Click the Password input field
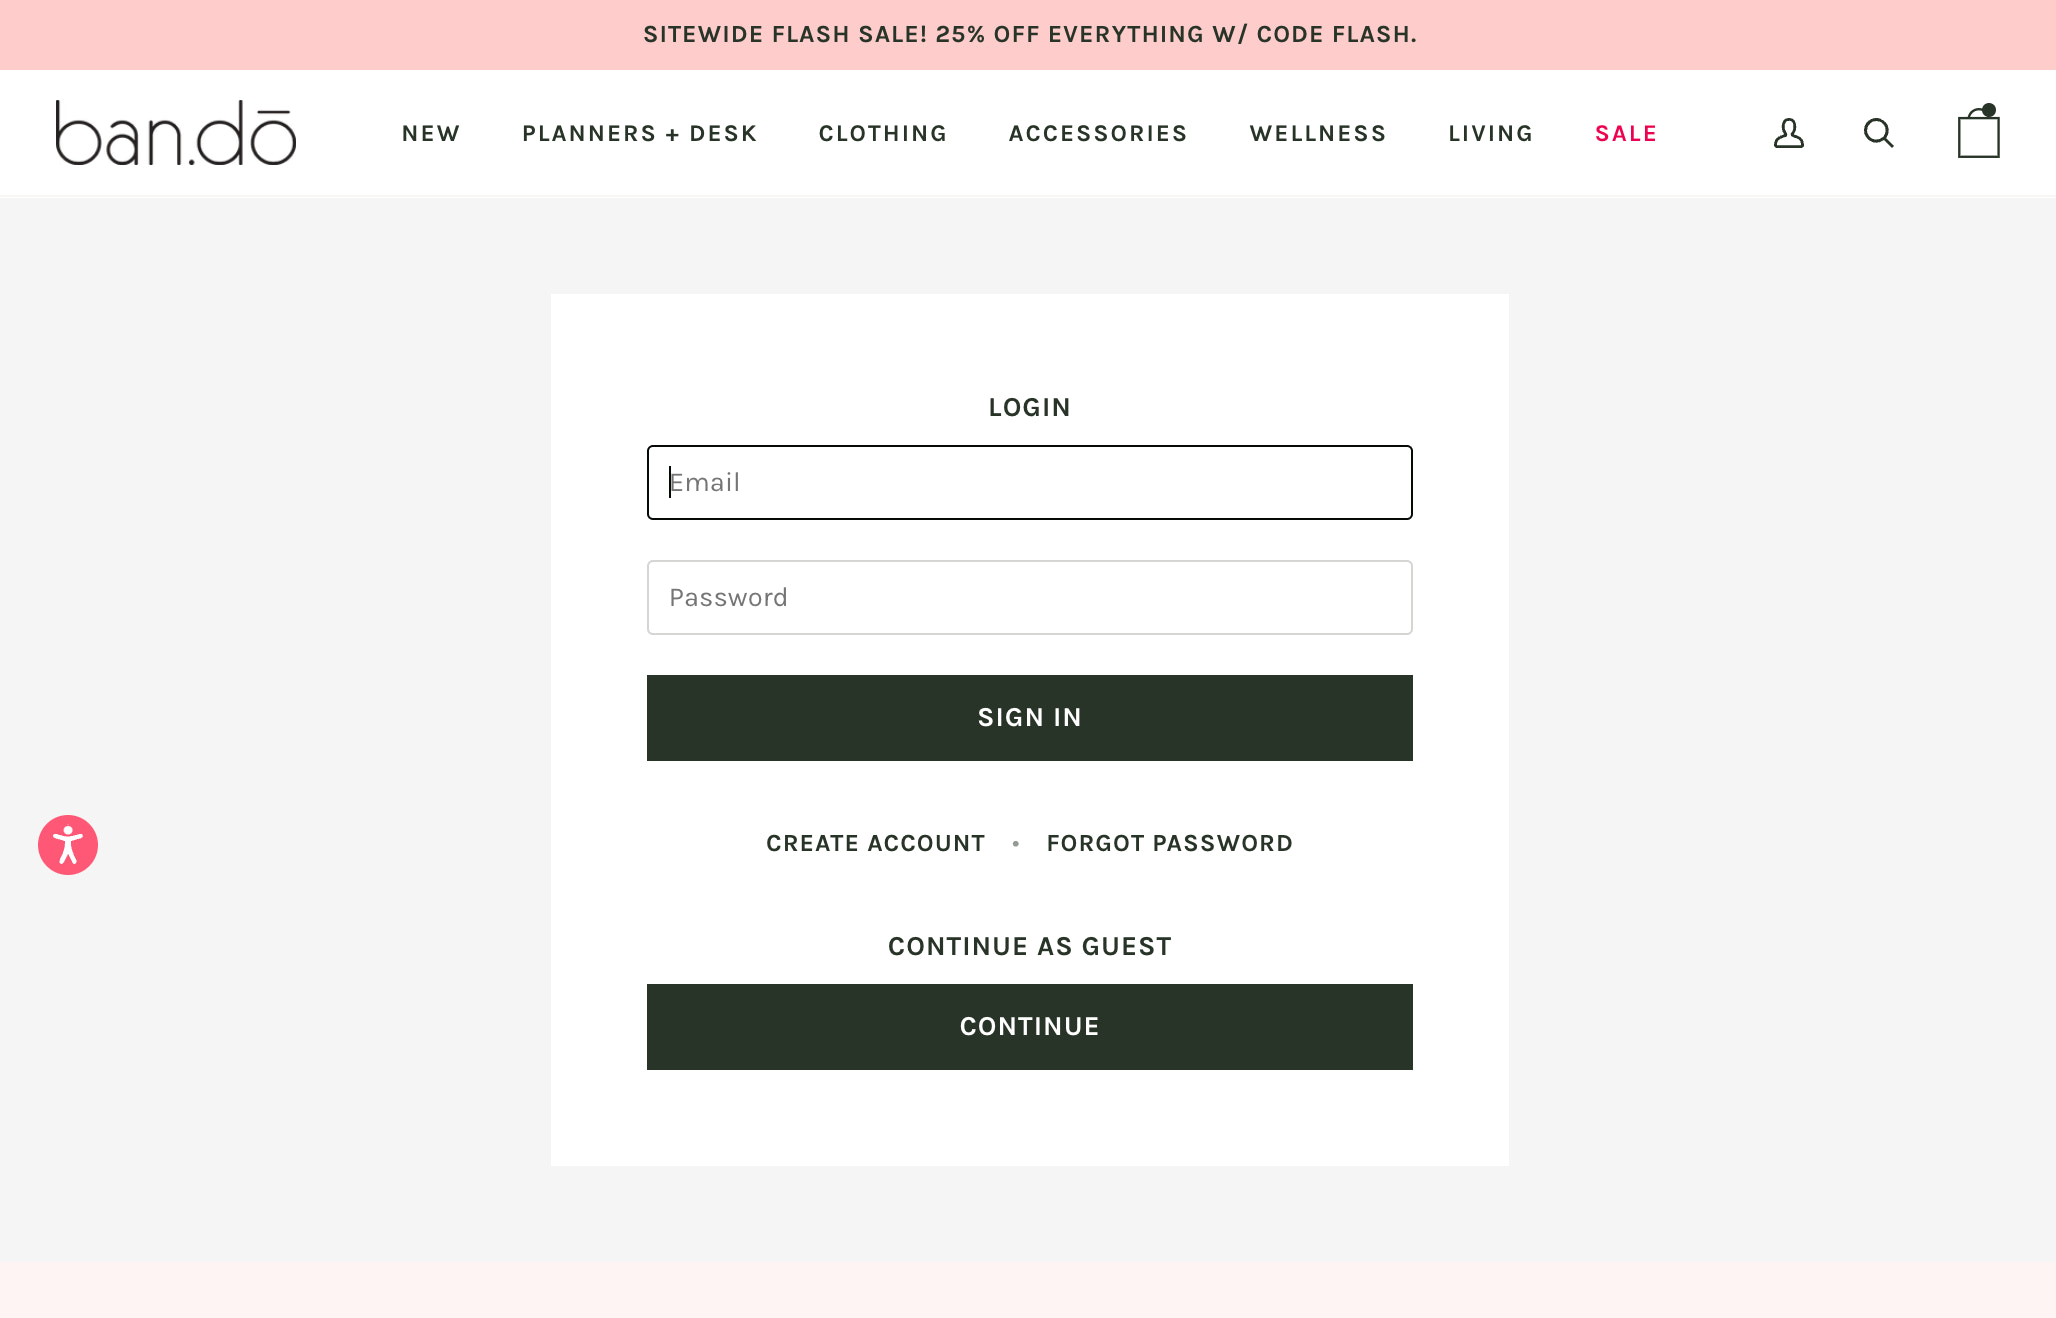Viewport: 2056px width, 1318px height. 1029,596
